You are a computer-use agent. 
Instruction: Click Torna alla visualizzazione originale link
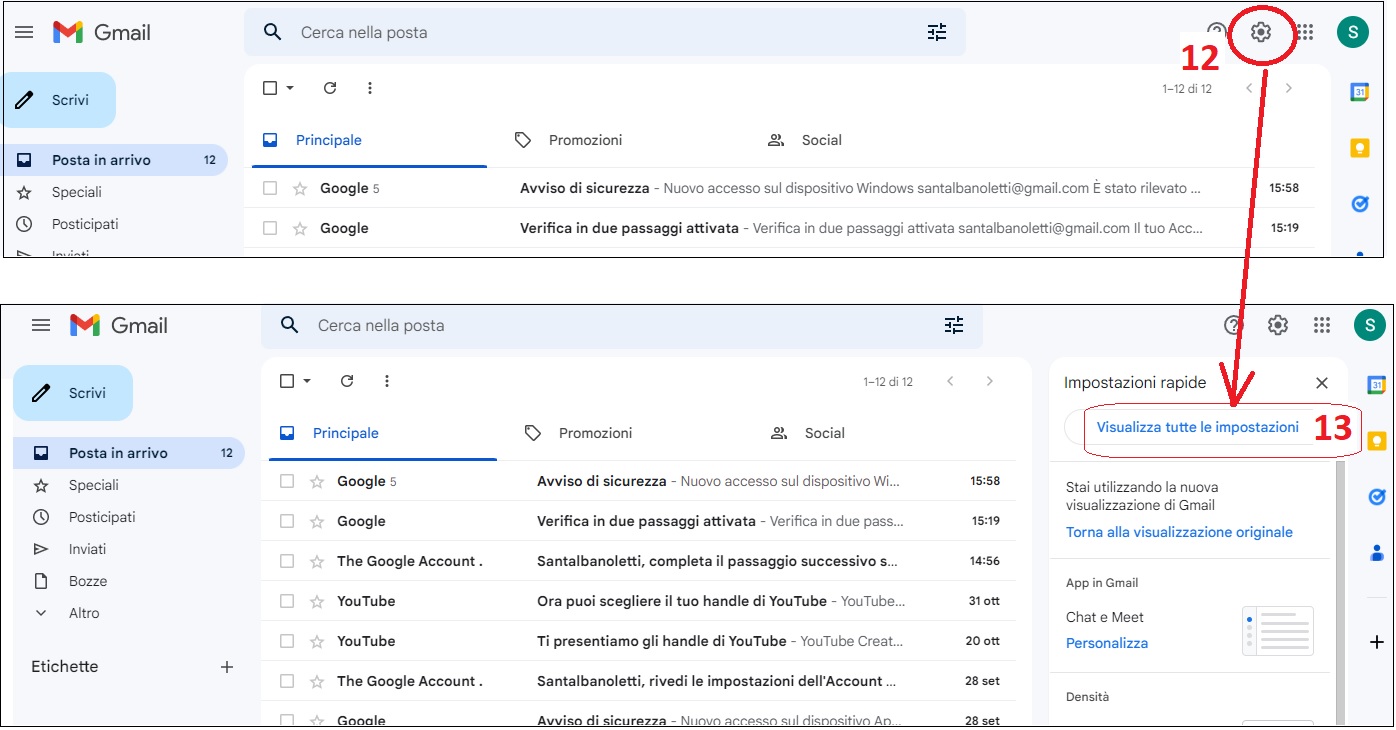[x=1179, y=532]
